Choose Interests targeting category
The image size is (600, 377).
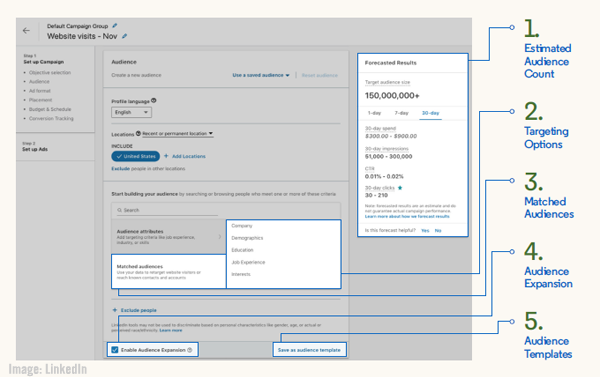(x=241, y=274)
